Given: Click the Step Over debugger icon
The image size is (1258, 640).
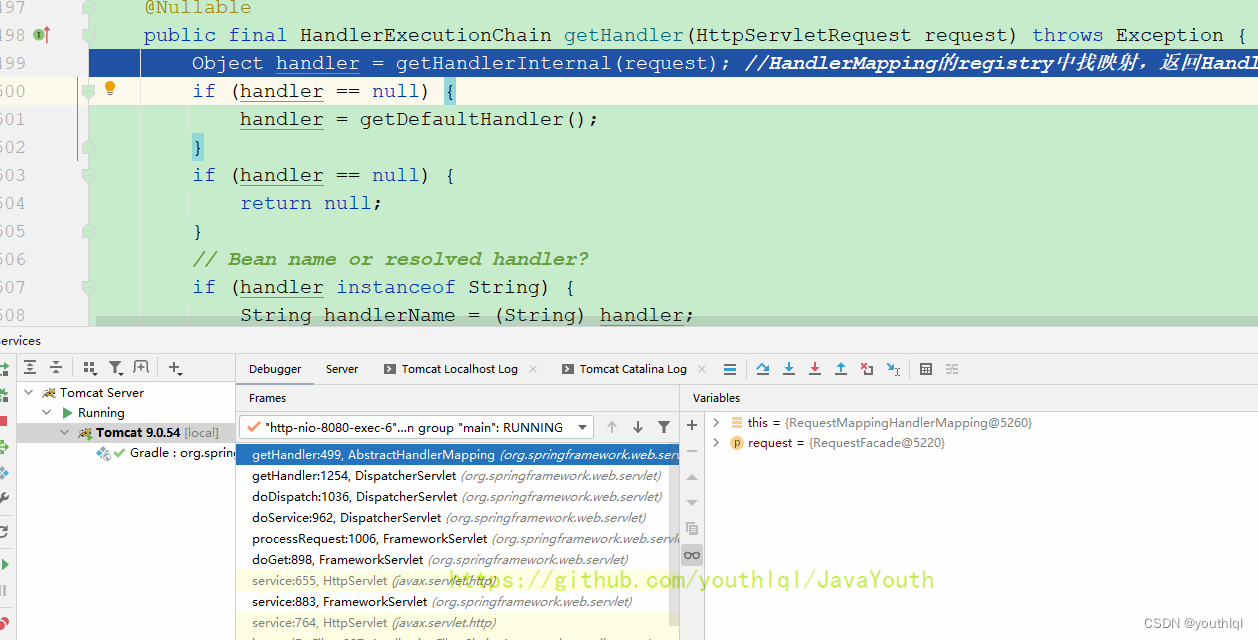Looking at the screenshot, I should coord(763,369).
